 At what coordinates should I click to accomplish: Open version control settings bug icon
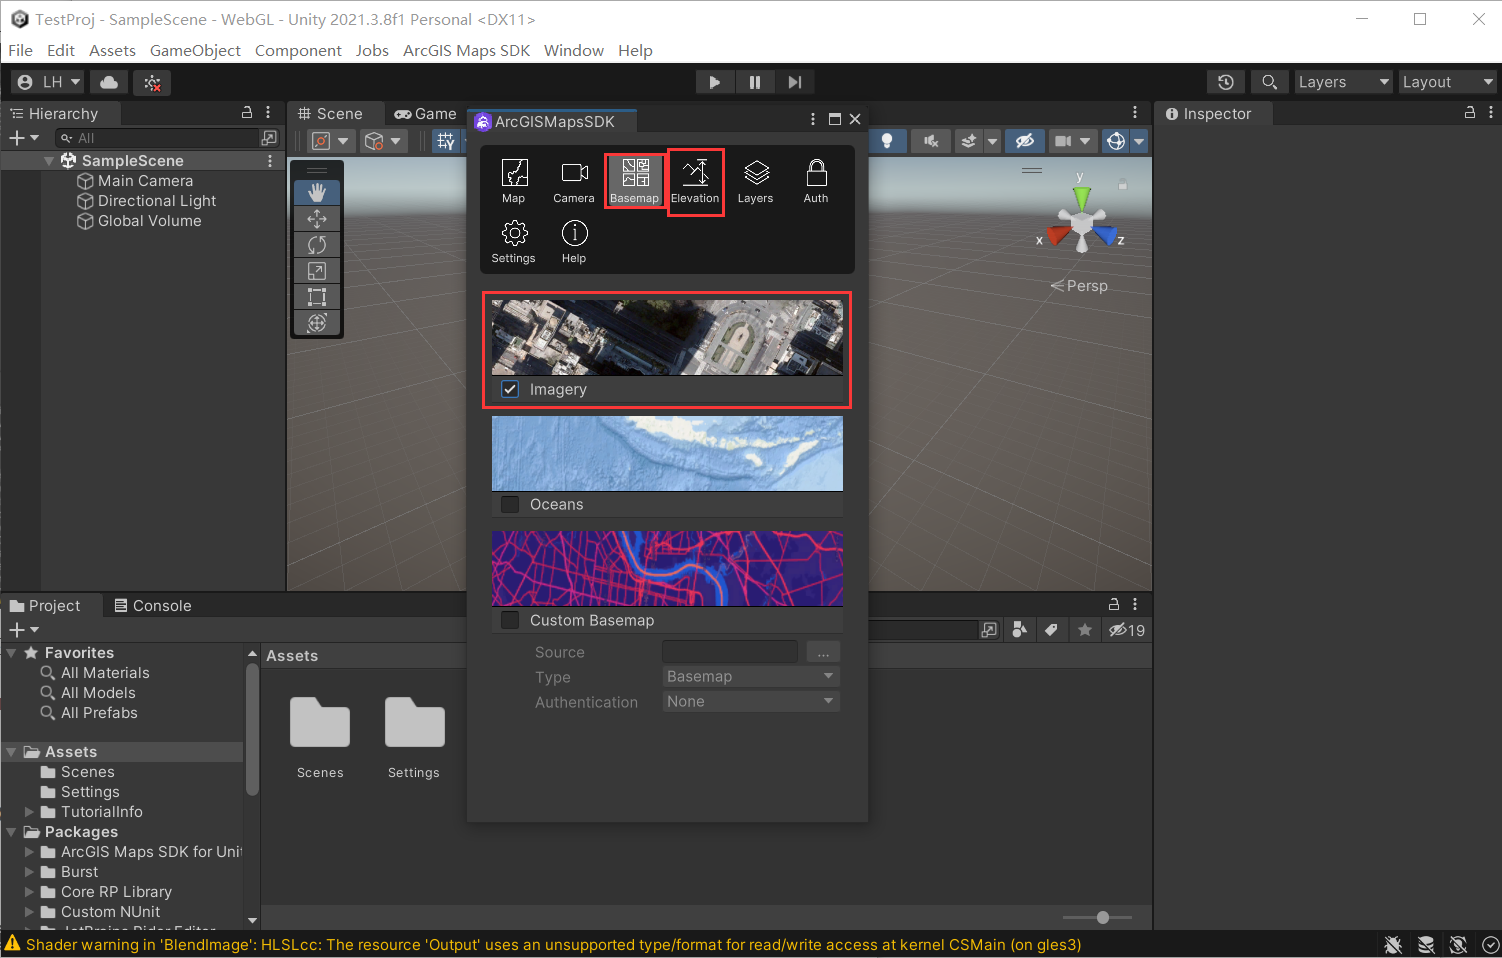click(x=152, y=82)
